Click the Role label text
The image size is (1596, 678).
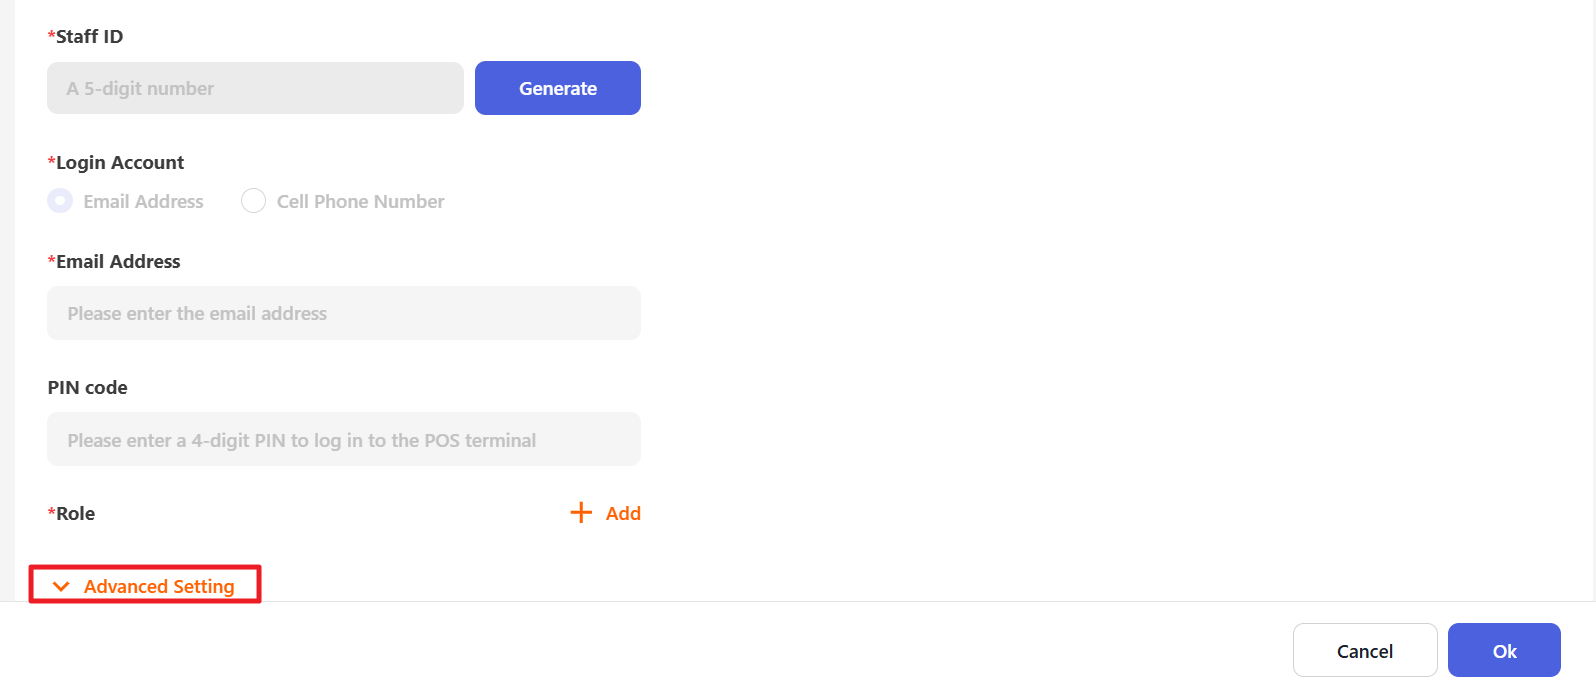pyautogui.click(x=75, y=514)
